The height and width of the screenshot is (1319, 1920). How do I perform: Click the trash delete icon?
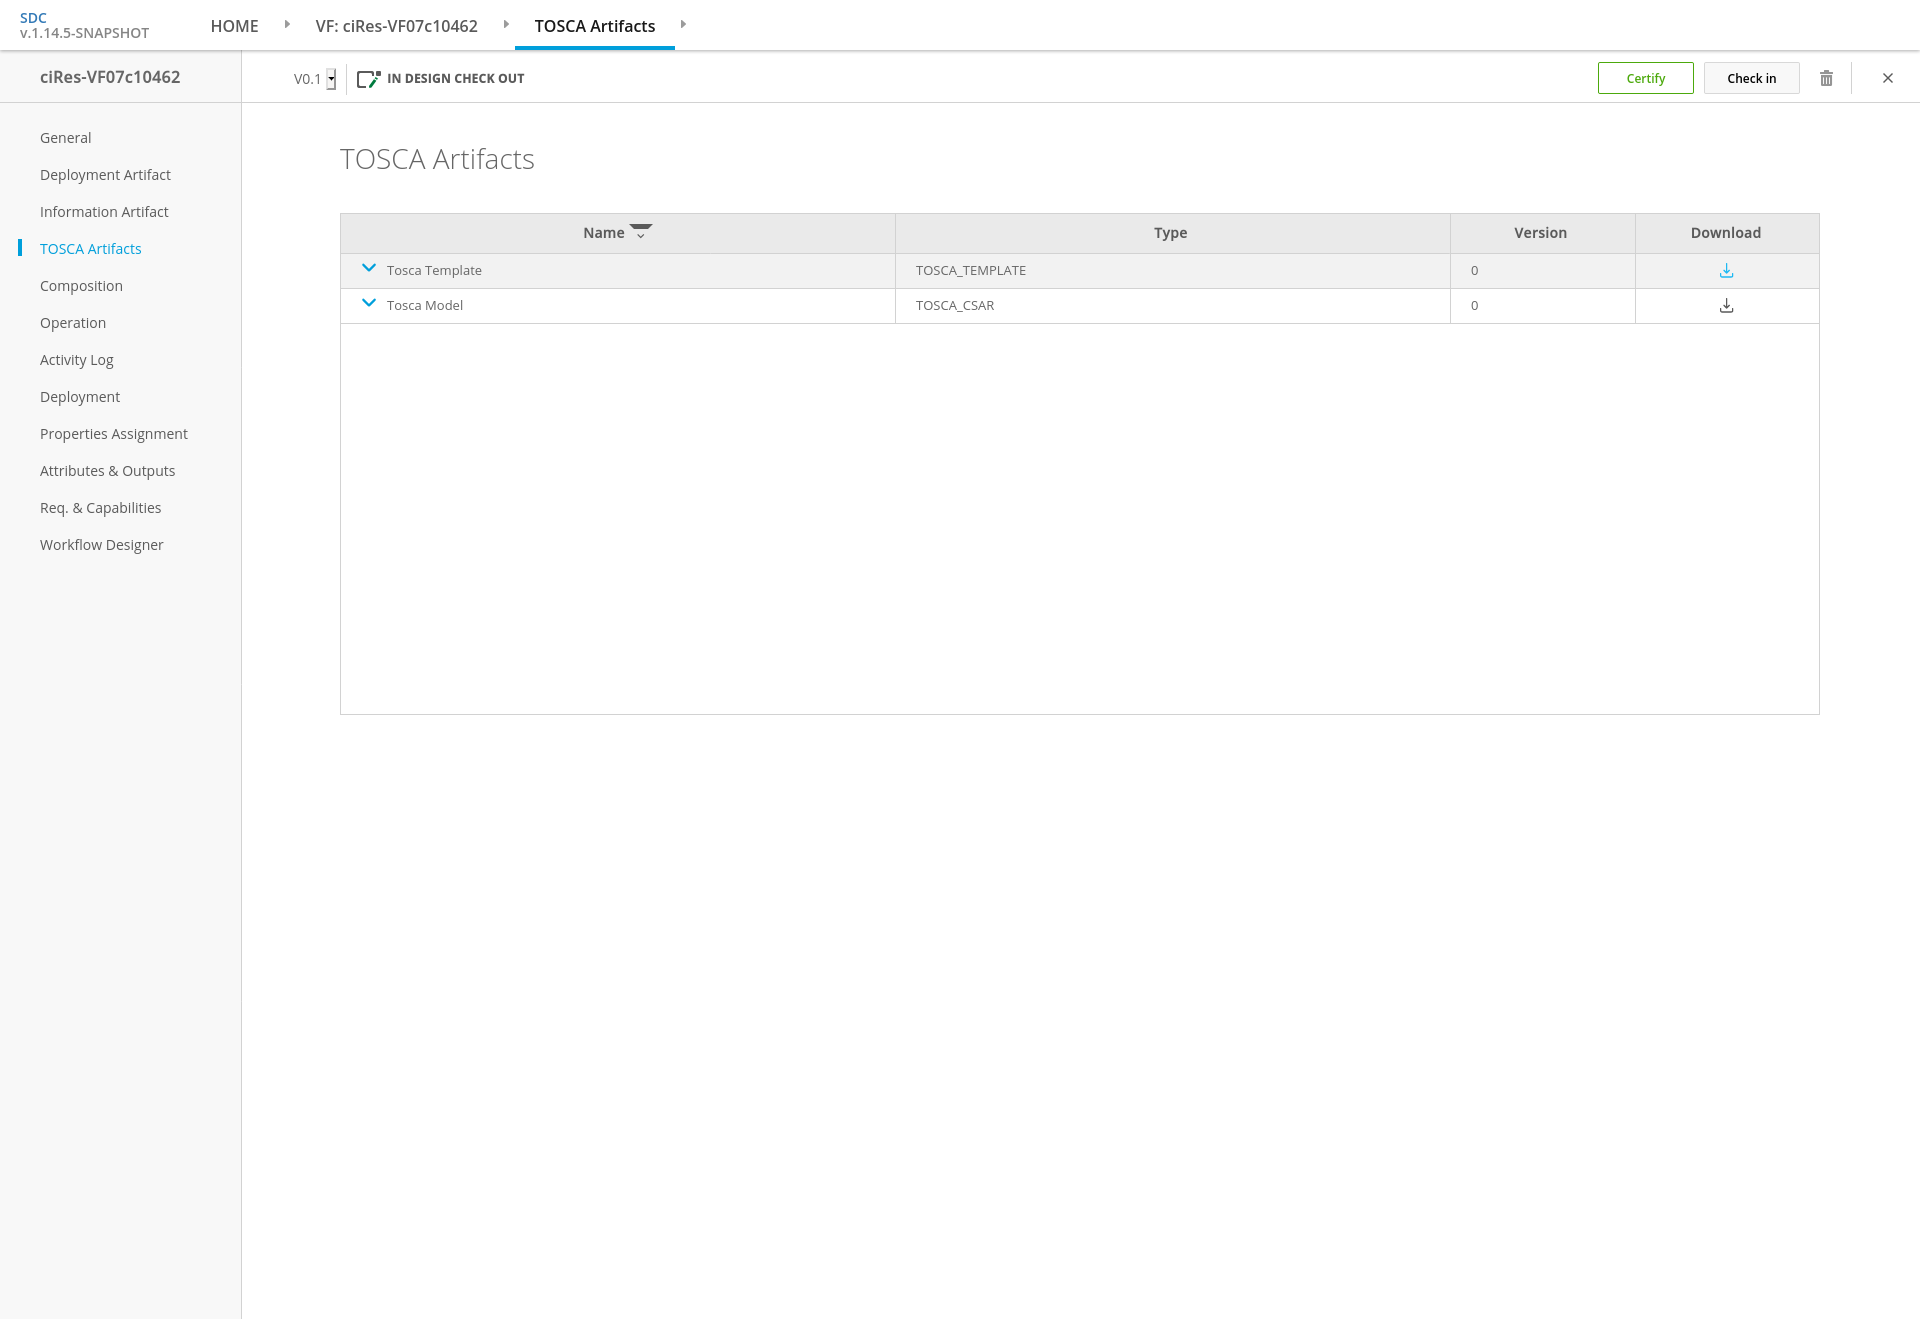pyautogui.click(x=1826, y=78)
